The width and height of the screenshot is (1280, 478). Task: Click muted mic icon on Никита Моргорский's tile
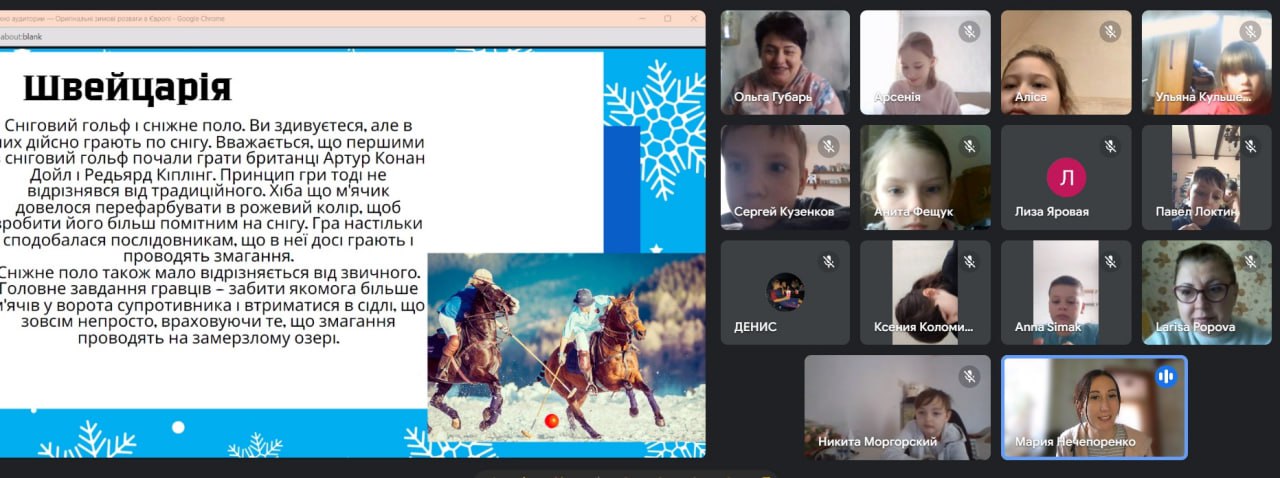[x=968, y=376]
